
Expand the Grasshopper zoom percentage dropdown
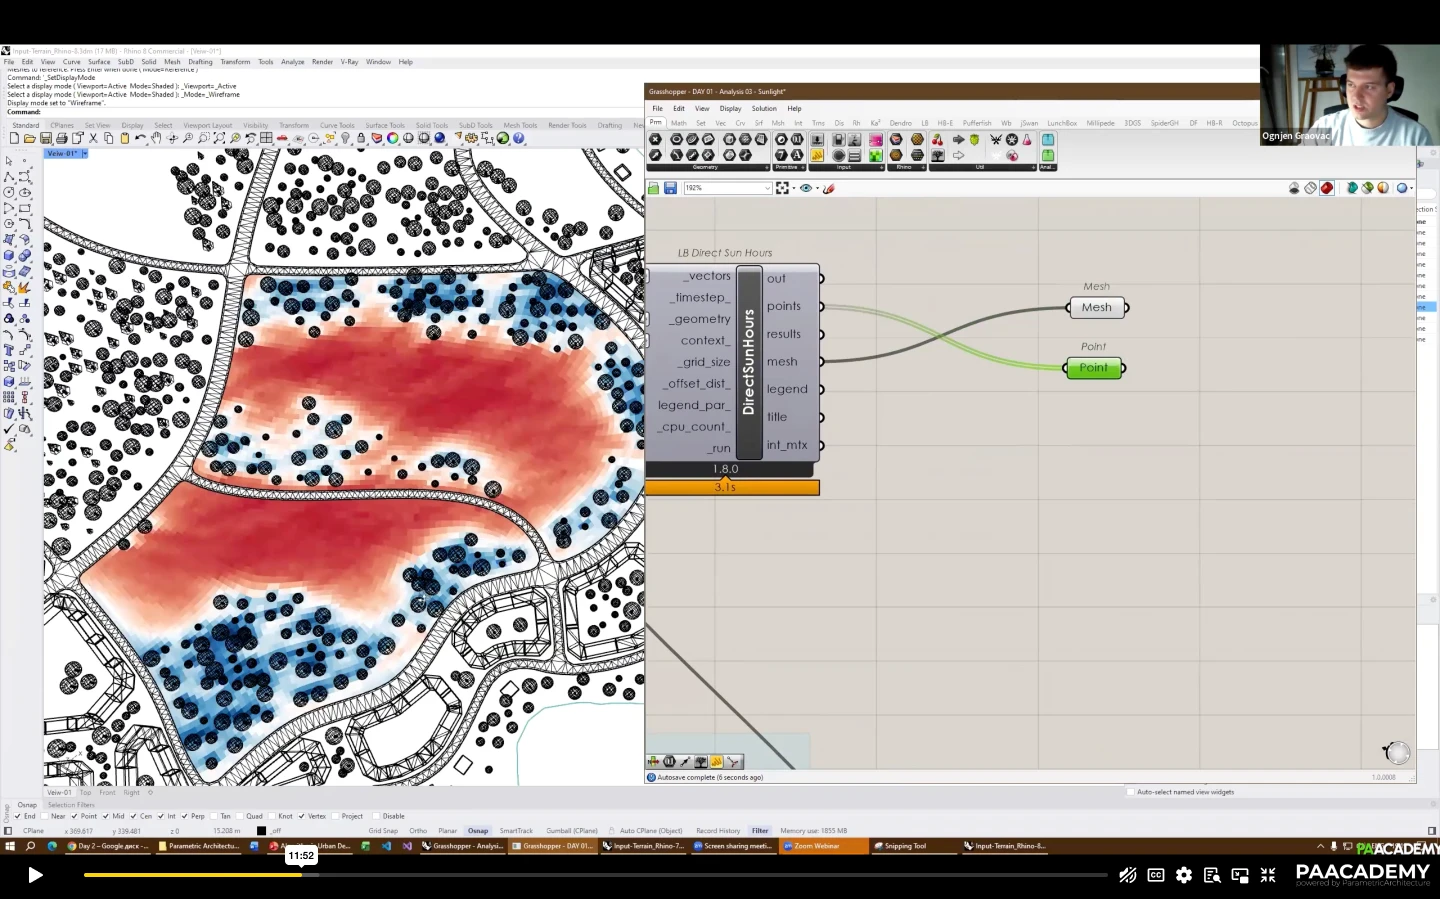(x=767, y=188)
